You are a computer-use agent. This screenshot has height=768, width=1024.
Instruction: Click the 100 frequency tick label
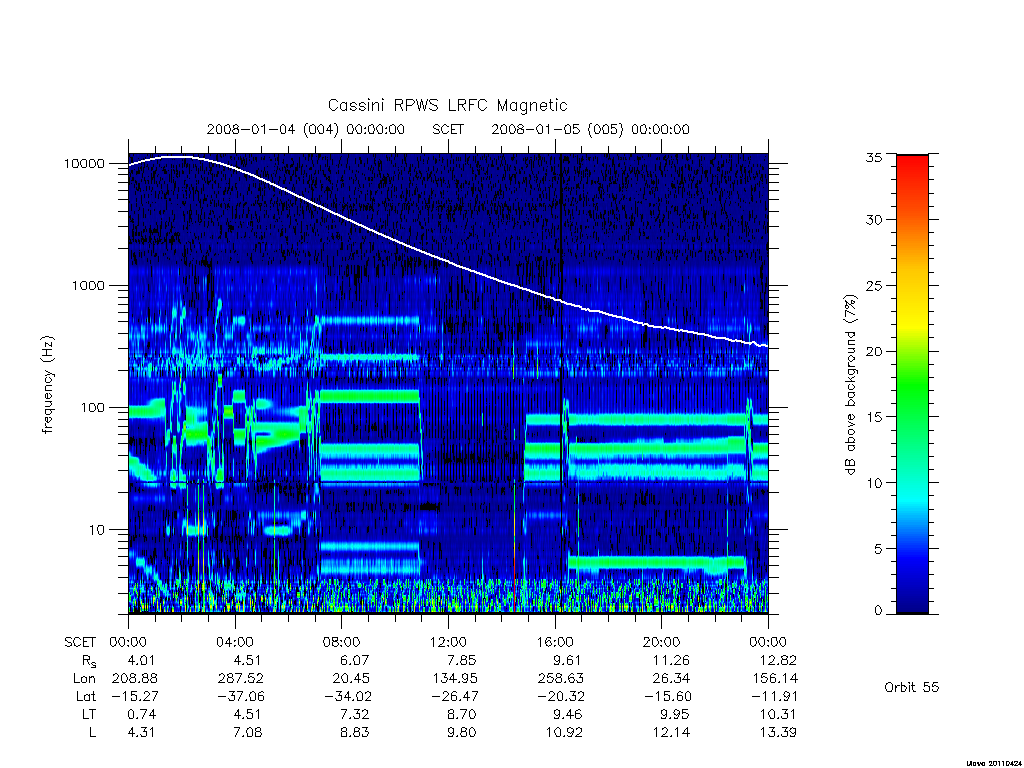(92, 408)
